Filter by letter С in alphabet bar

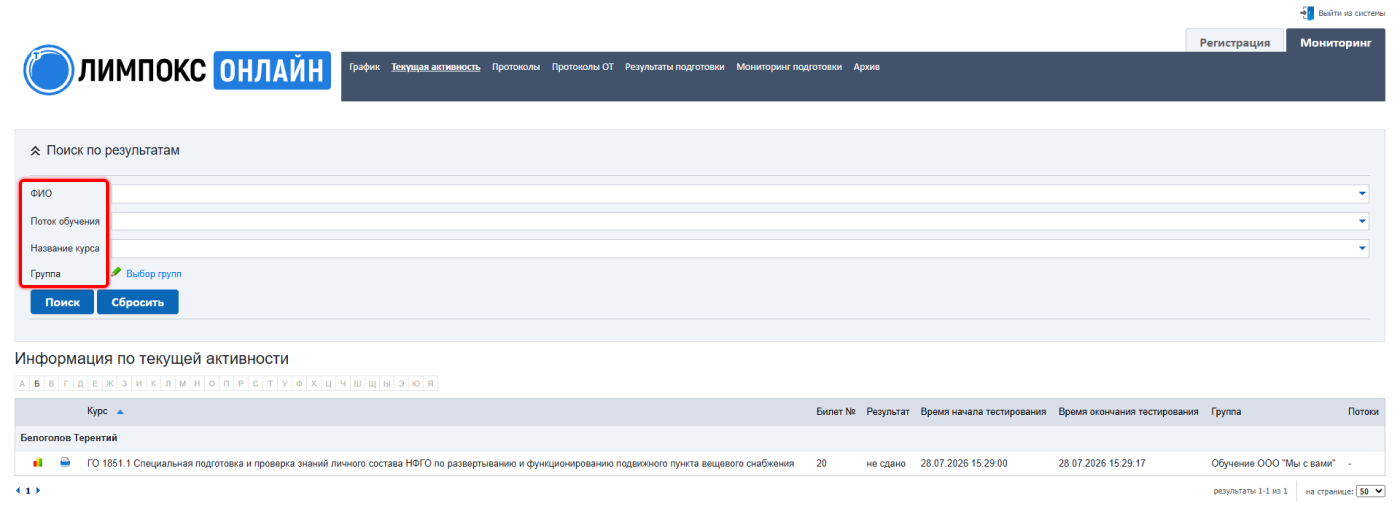click(x=256, y=383)
